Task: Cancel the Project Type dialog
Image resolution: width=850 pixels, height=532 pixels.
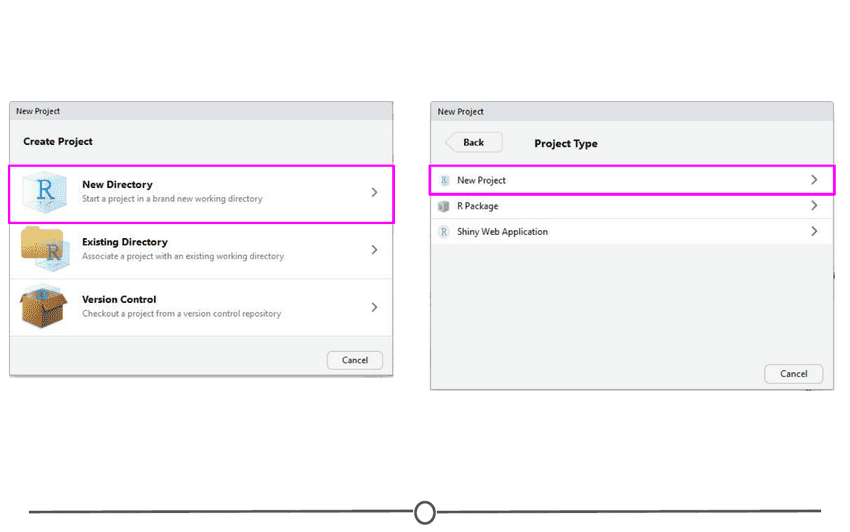Action: (794, 374)
